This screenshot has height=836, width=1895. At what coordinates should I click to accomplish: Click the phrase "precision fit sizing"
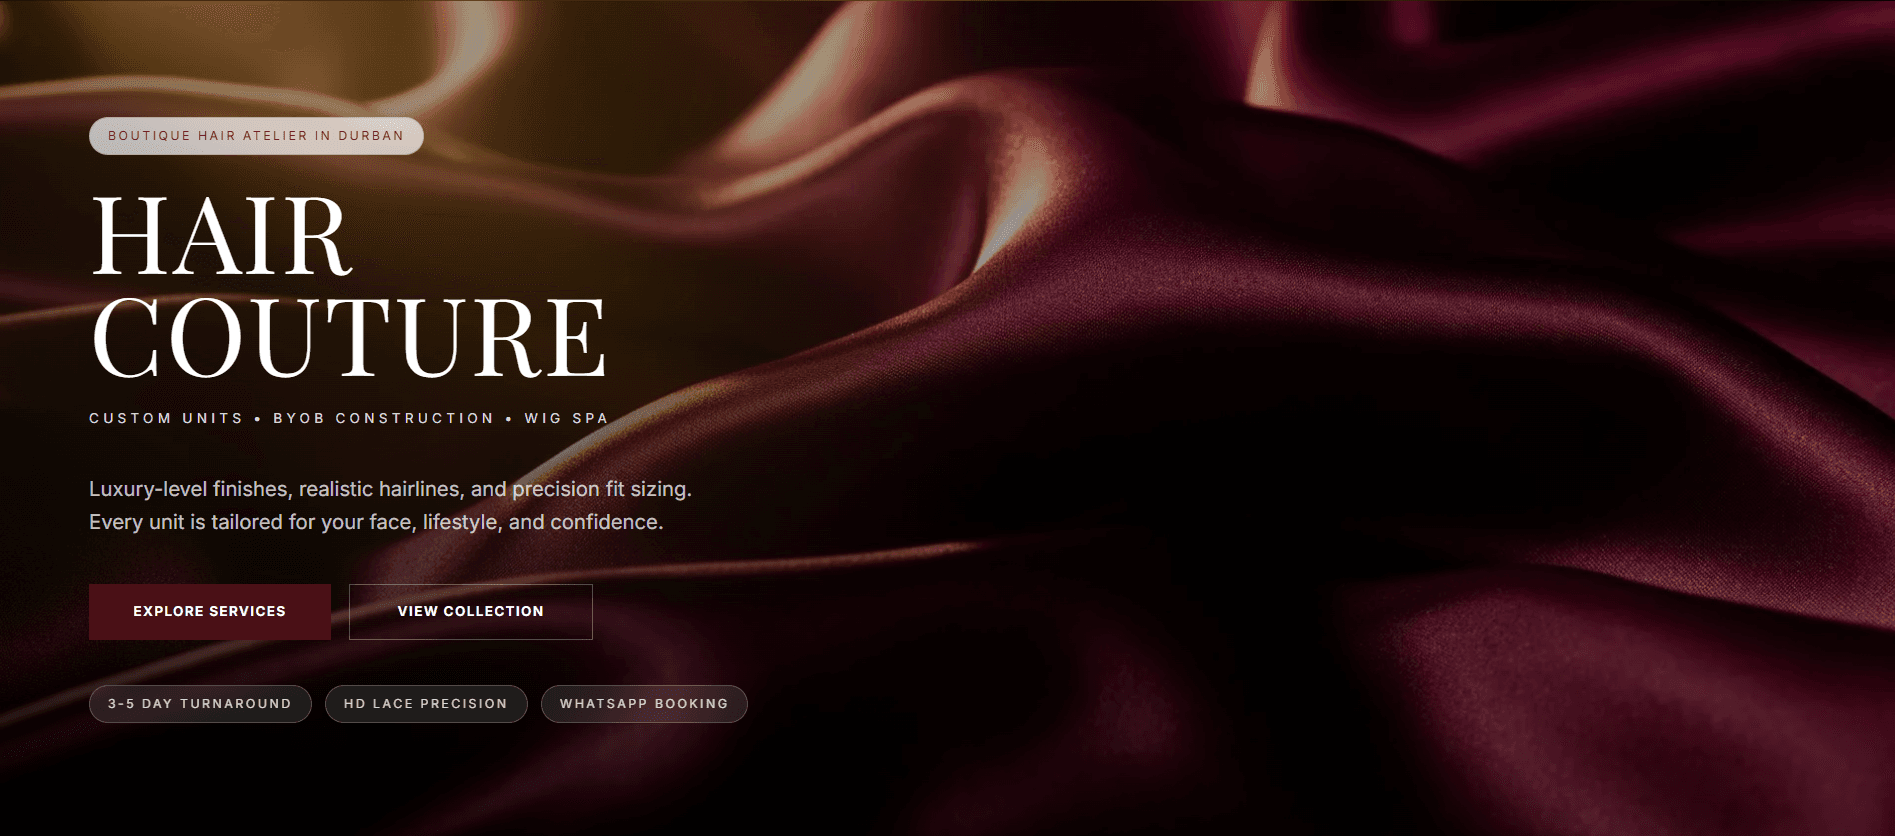[x=601, y=489]
